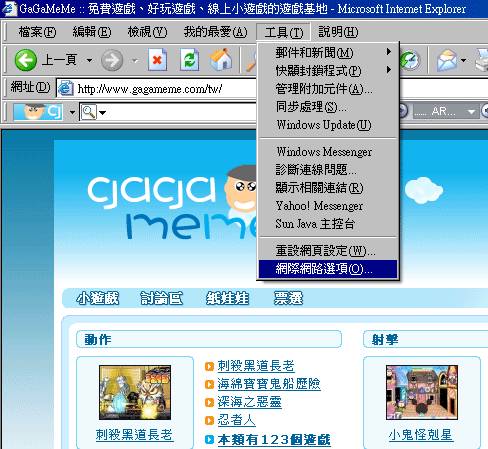The image size is (488, 449).
Task: Choose Windows Update(U) from the menu
Action: click(328, 125)
